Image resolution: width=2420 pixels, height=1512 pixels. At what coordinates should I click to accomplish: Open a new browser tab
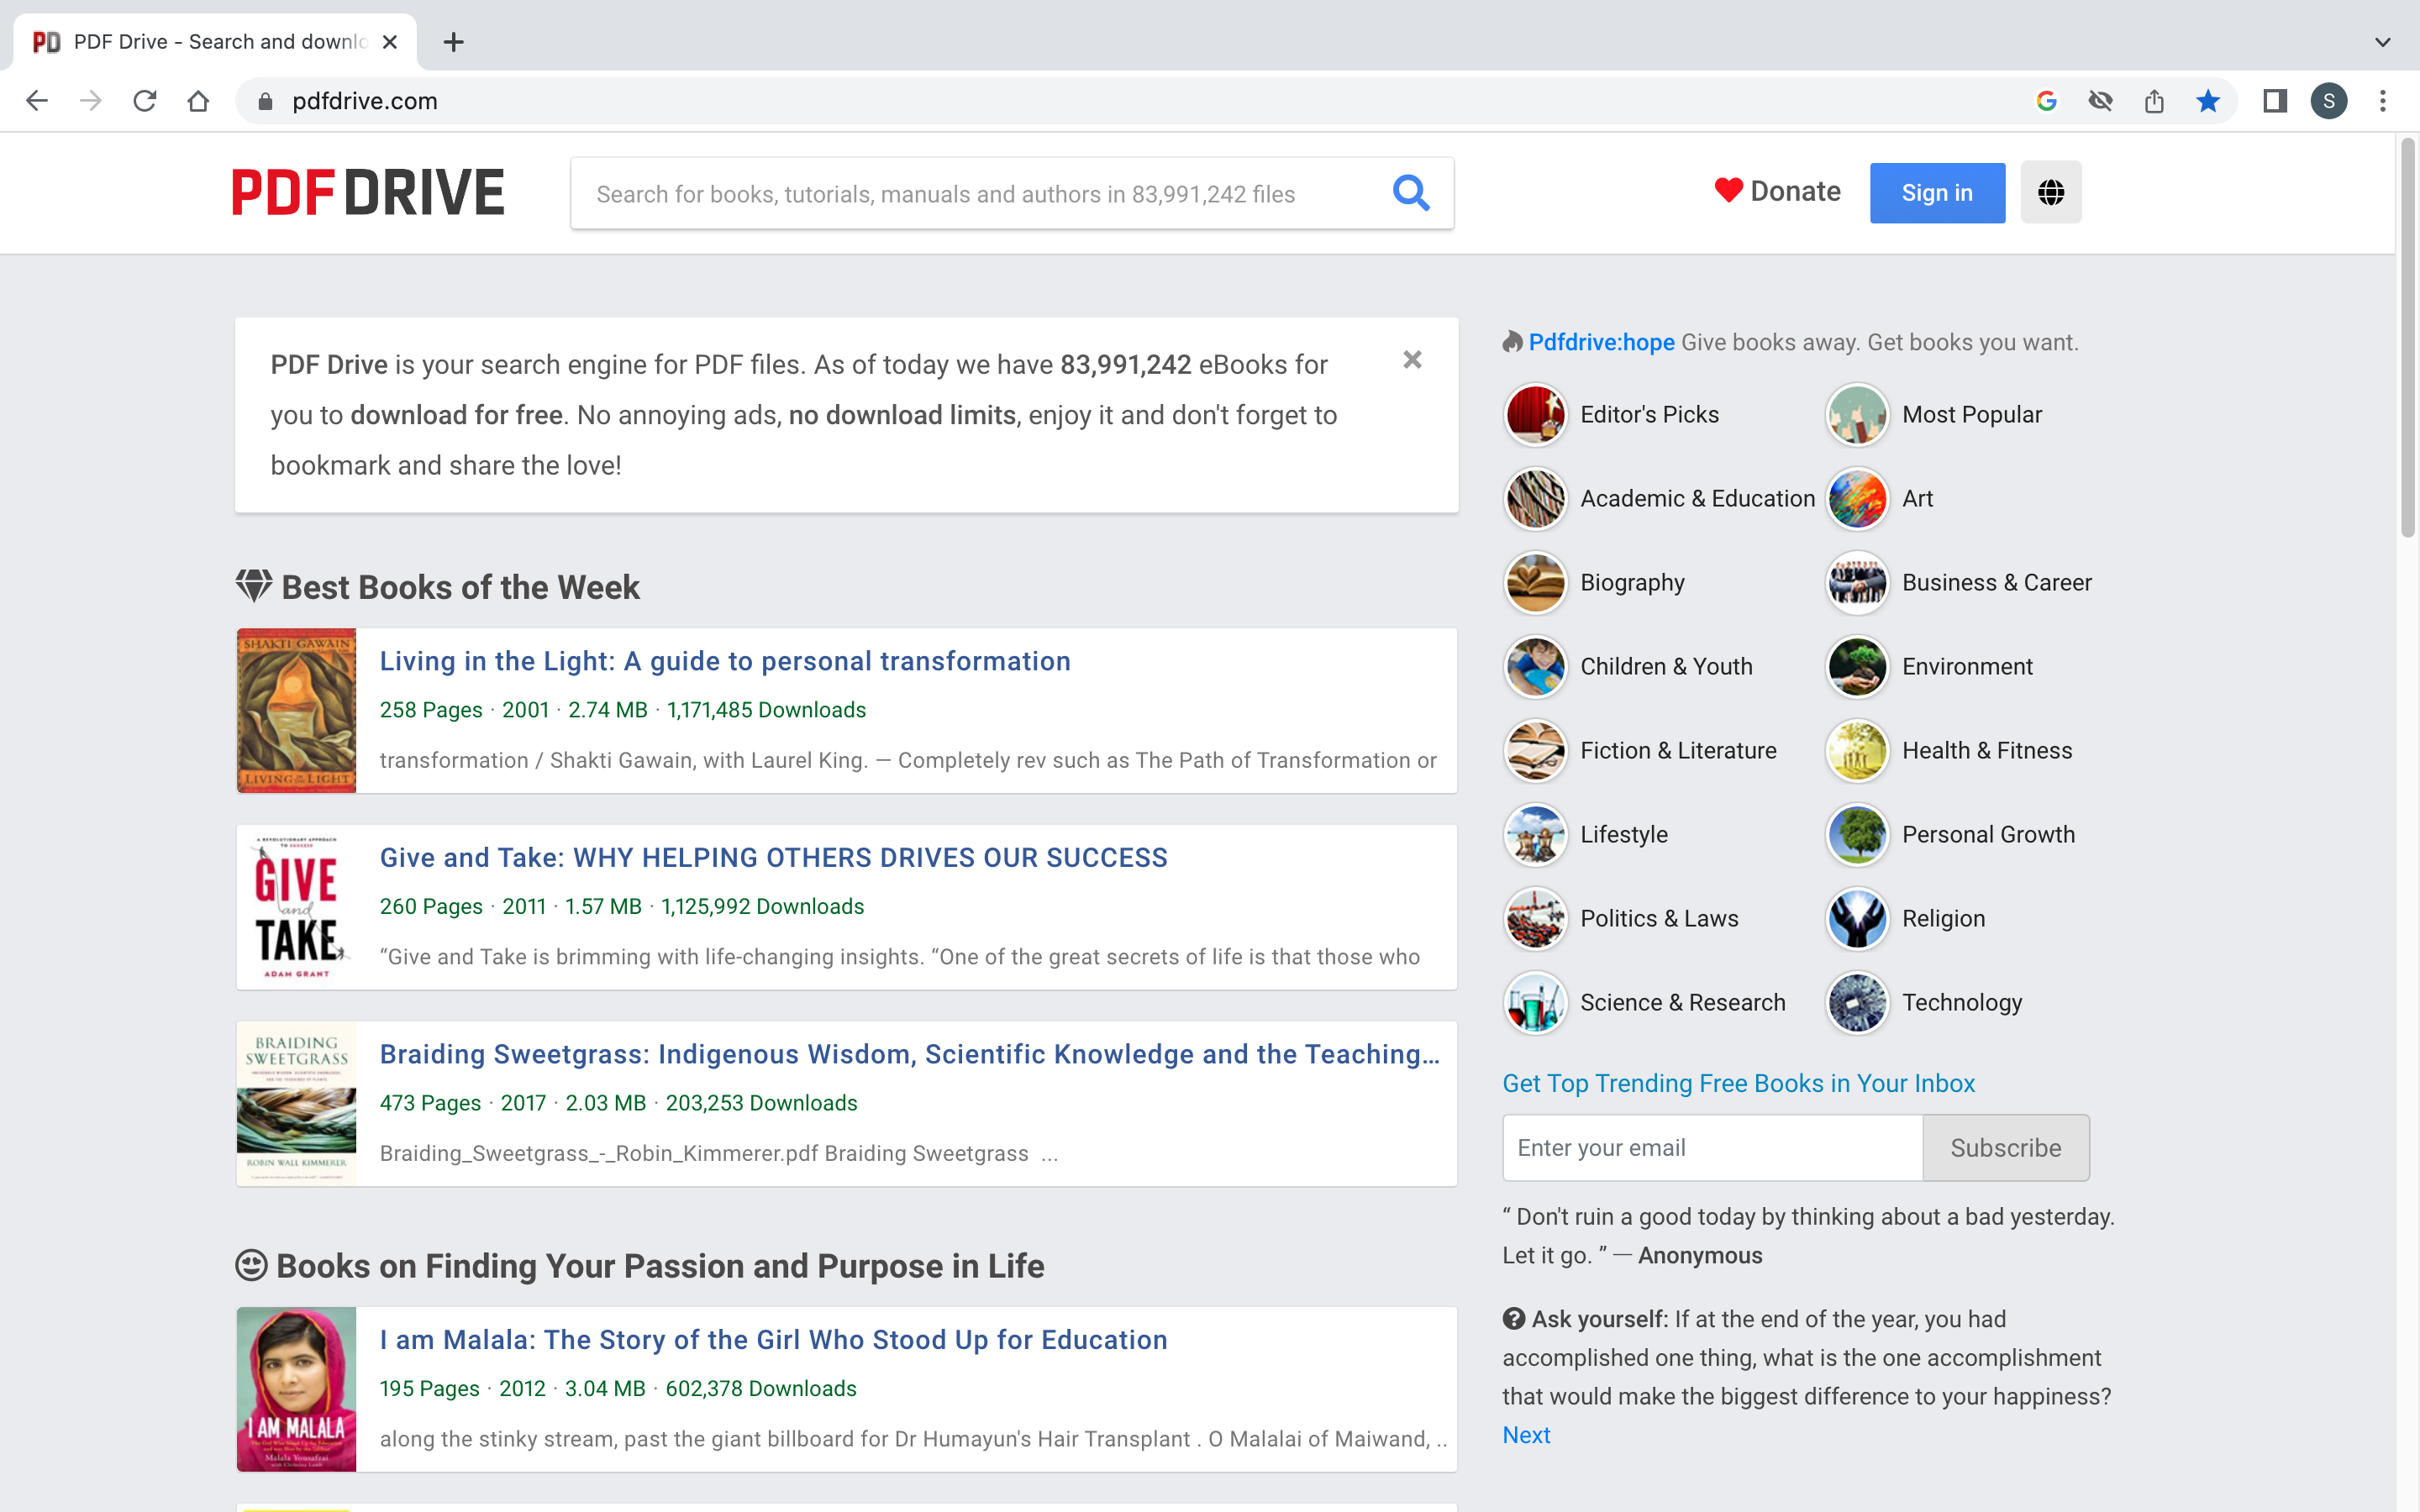pos(453,42)
